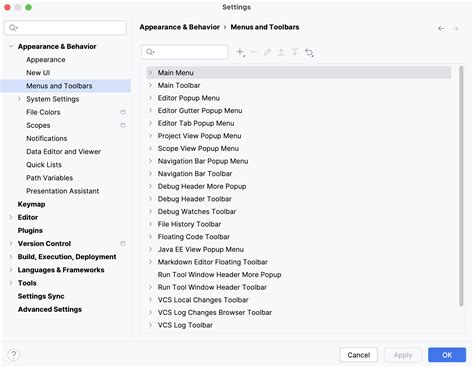
Task: Expand Build, Execution, Deployment section
Action: [x=11, y=257]
